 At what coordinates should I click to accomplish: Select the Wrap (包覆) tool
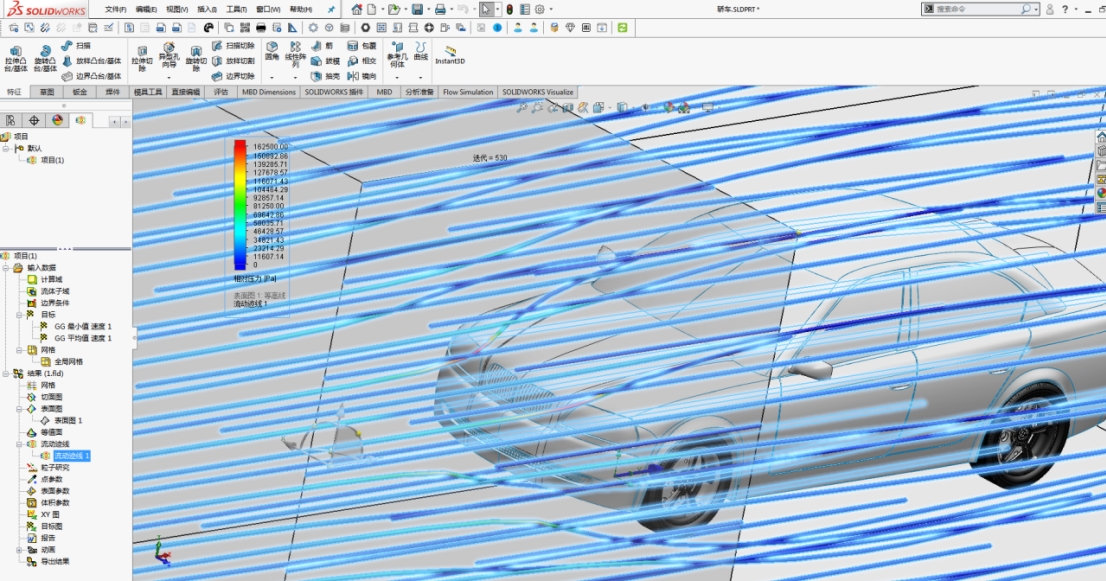[x=362, y=46]
